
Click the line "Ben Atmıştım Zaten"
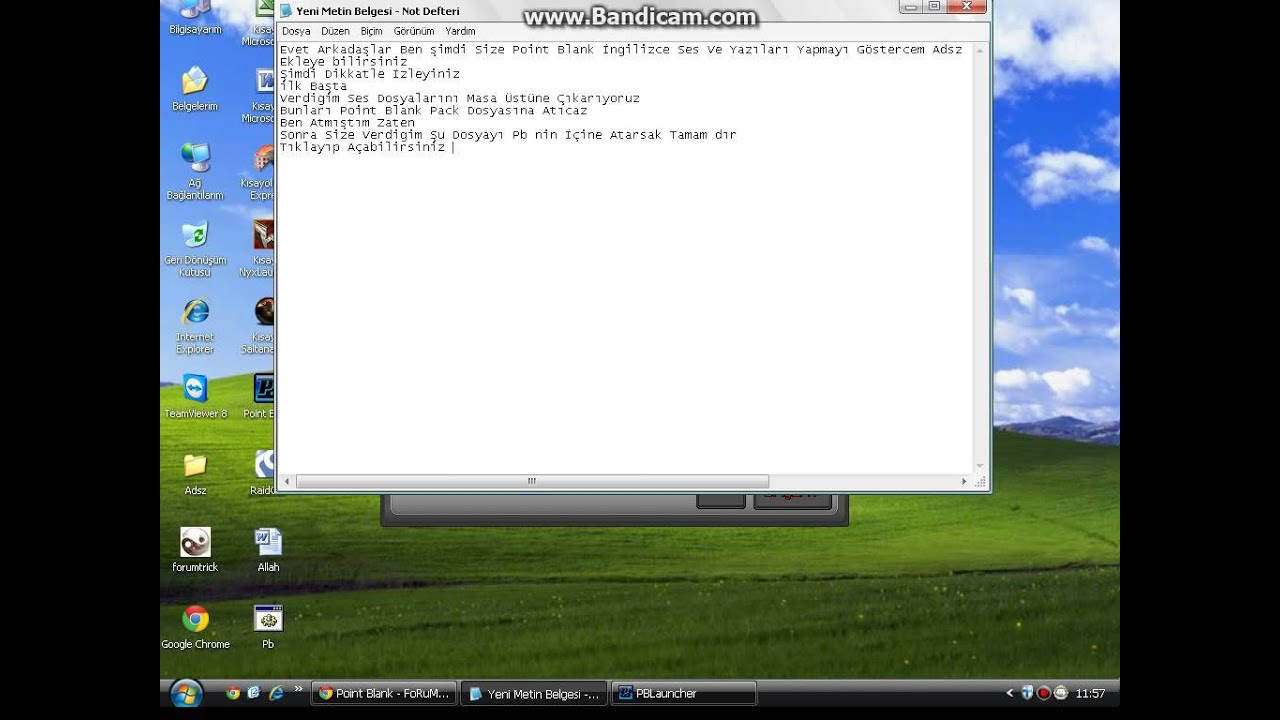[347, 122]
